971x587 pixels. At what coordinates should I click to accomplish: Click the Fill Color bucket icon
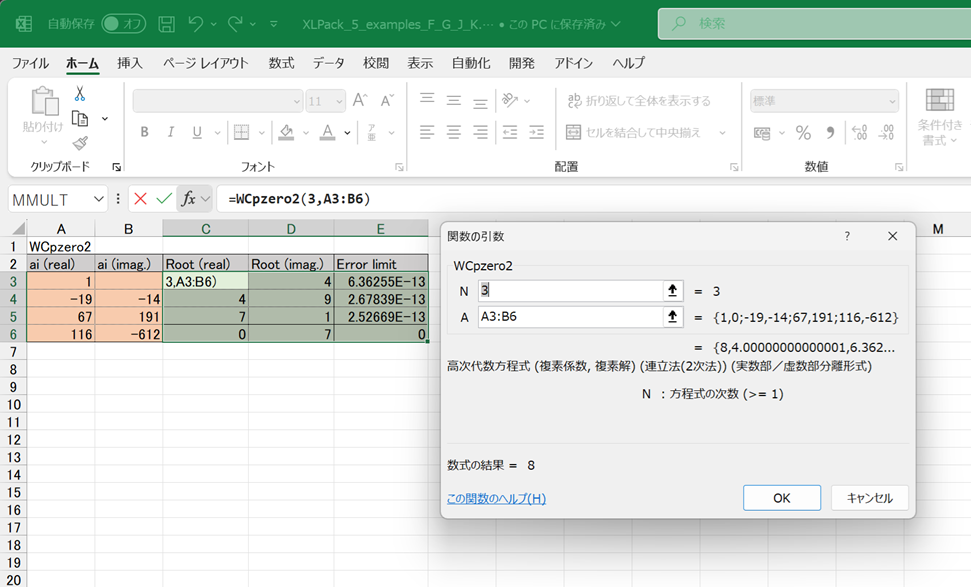286,132
